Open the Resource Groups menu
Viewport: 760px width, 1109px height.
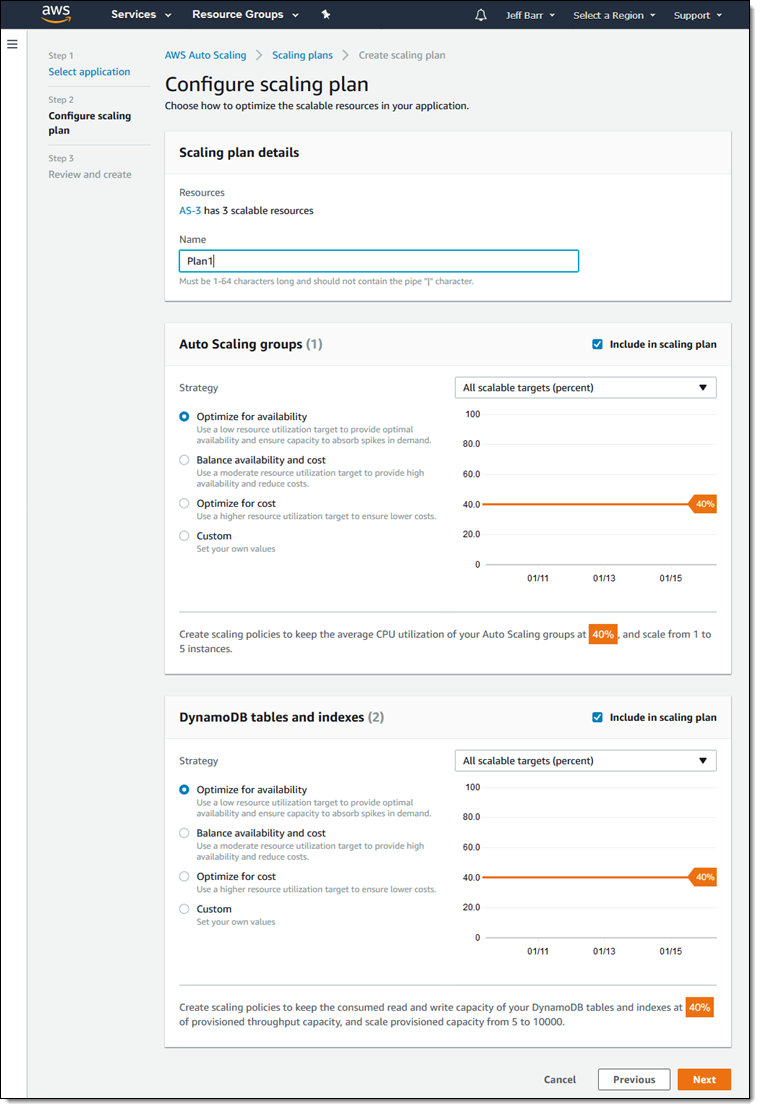245,15
